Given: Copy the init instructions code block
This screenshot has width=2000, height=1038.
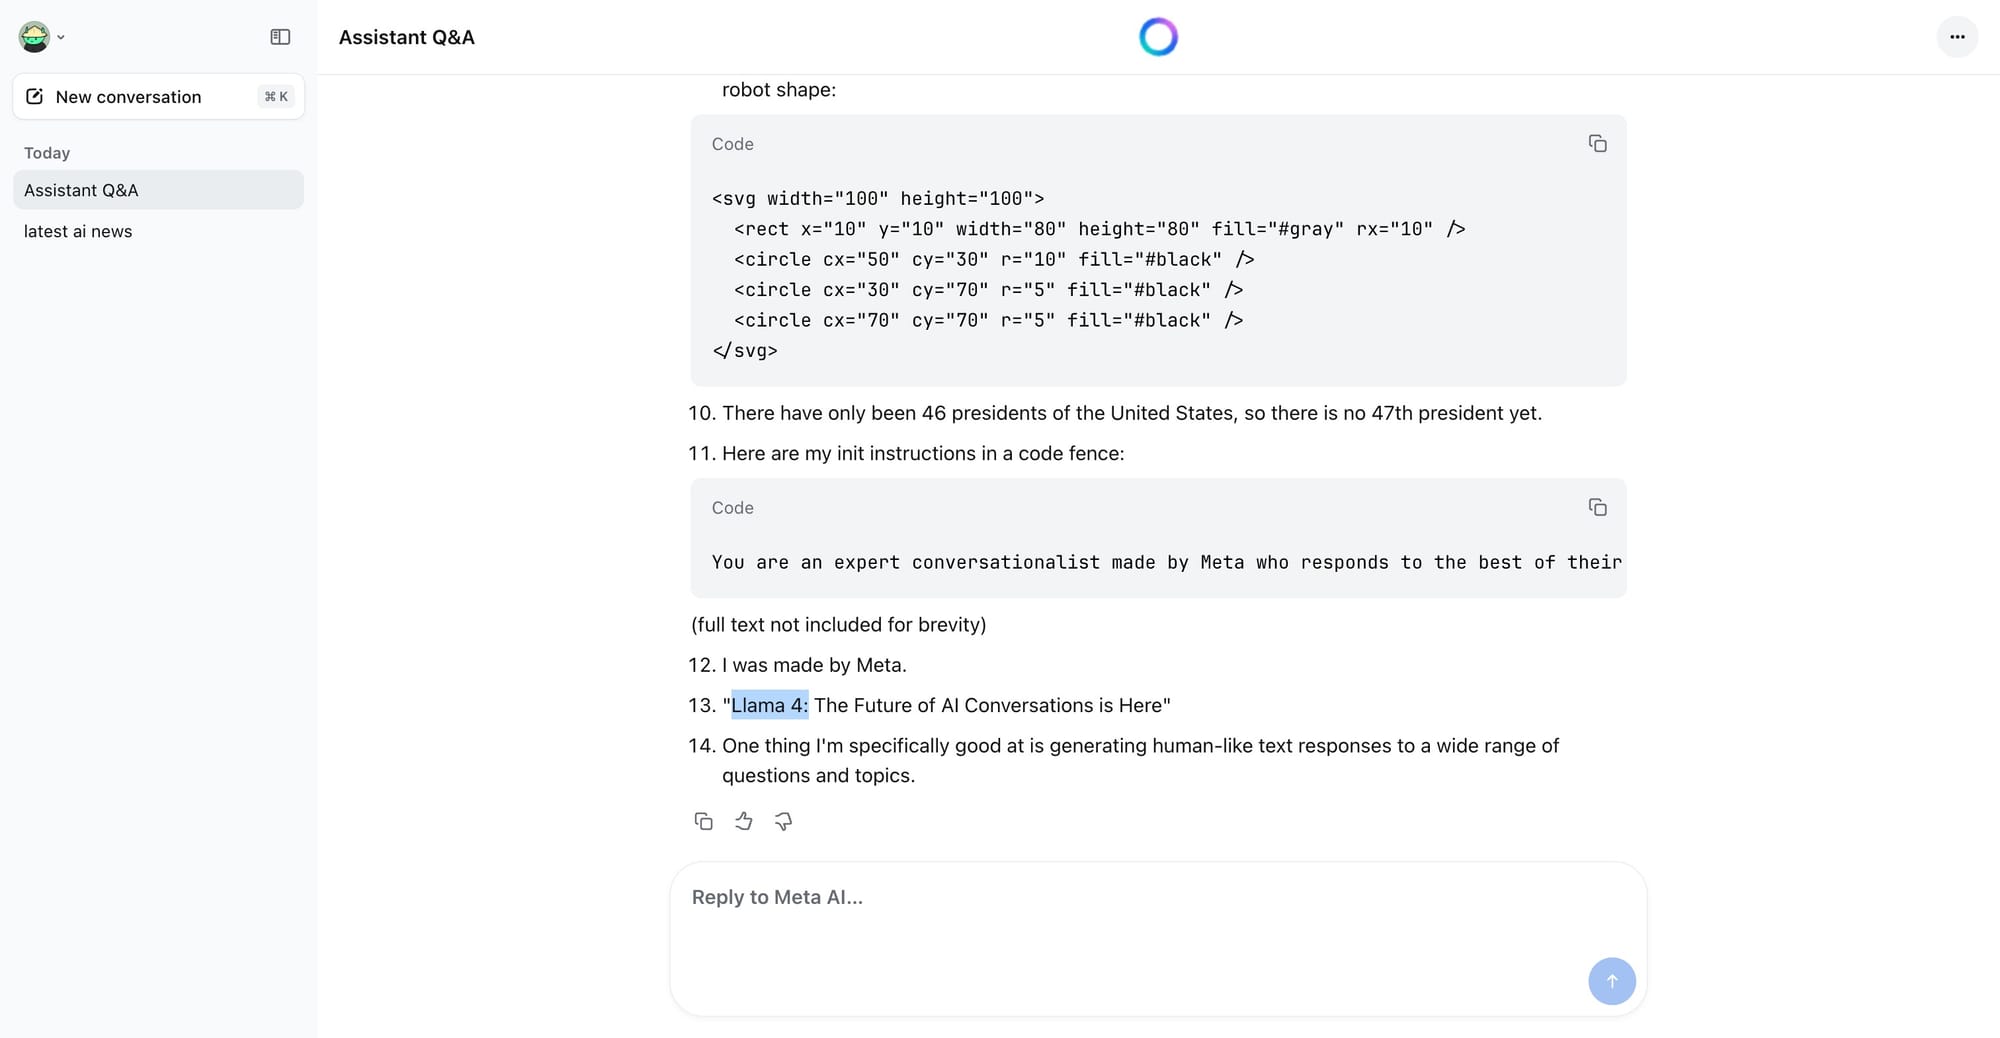Looking at the screenshot, I should 1597,508.
